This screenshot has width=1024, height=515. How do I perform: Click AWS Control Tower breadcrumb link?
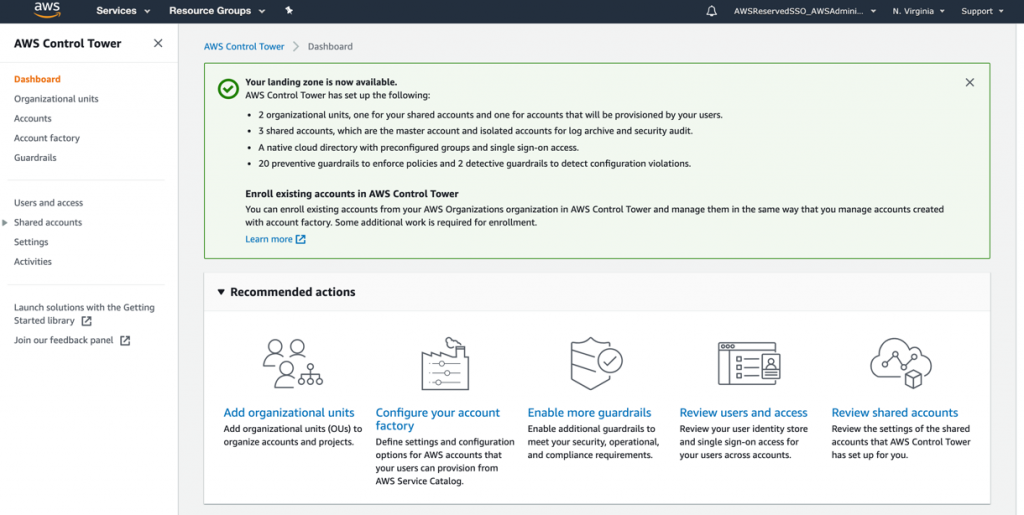244,46
